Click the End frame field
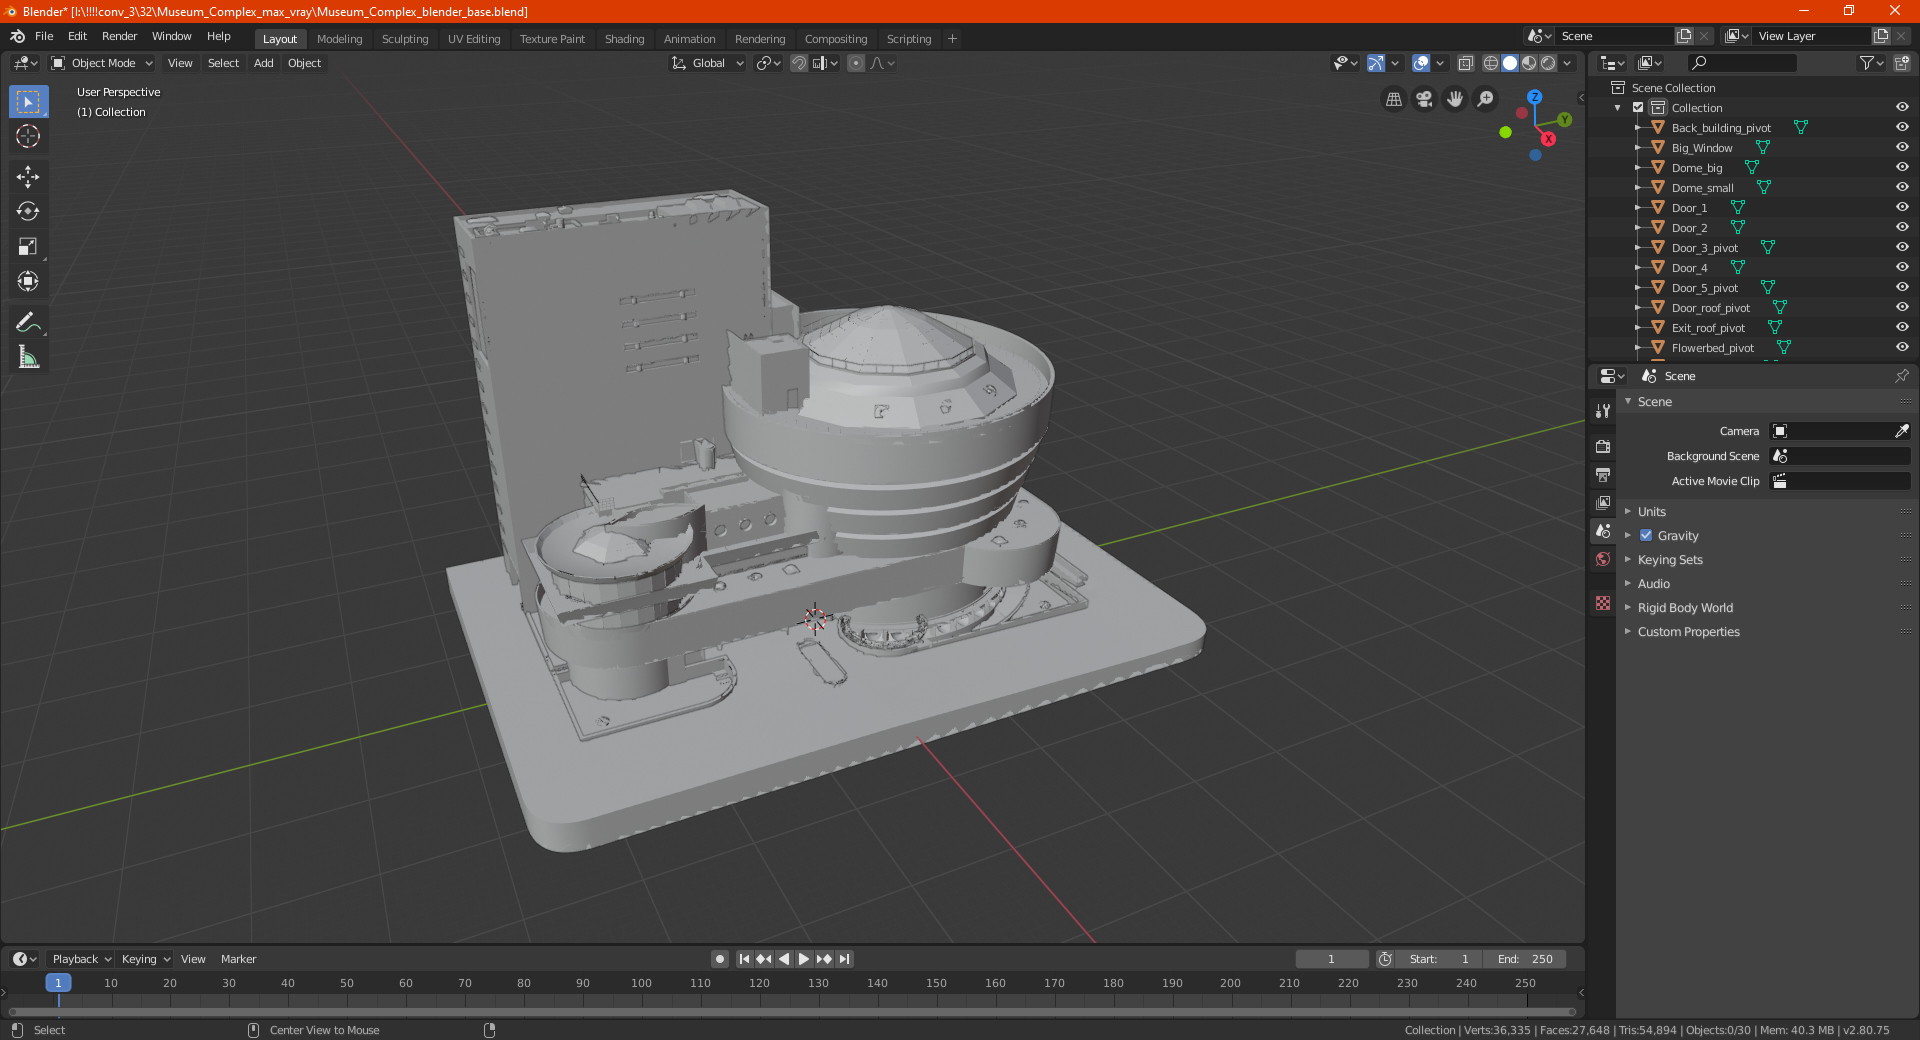 pos(1525,959)
